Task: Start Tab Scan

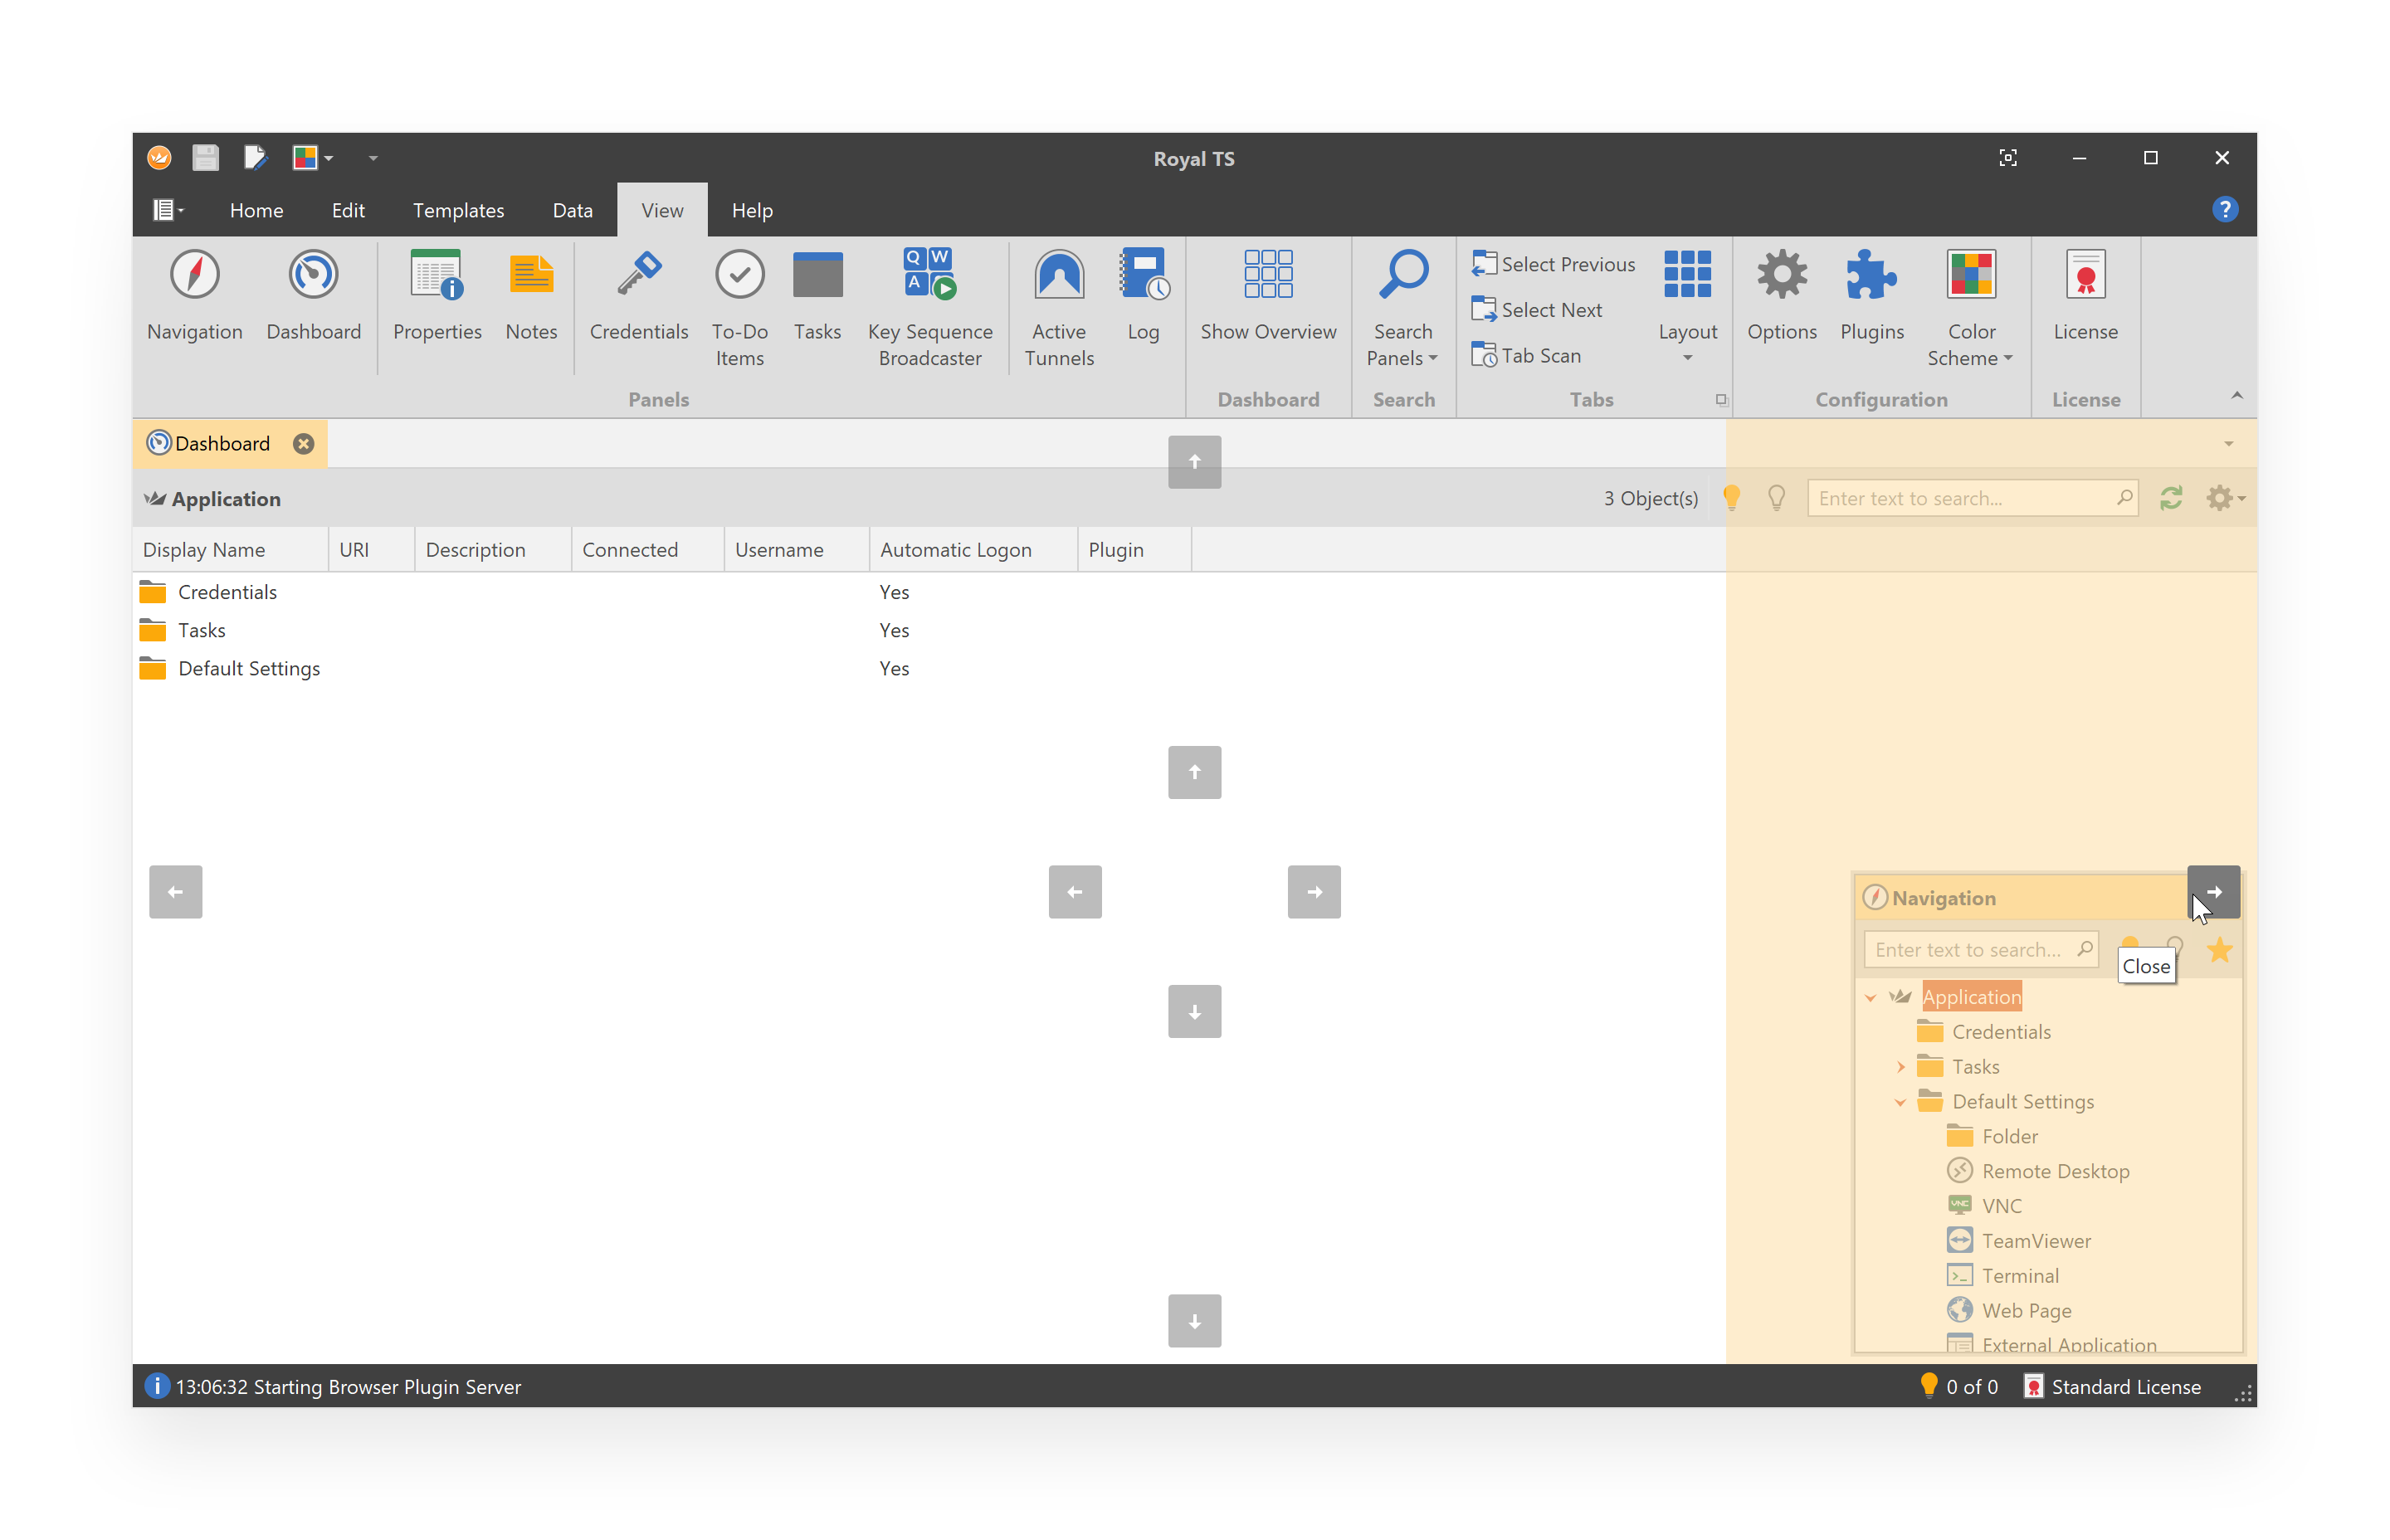Action: pos(1526,356)
